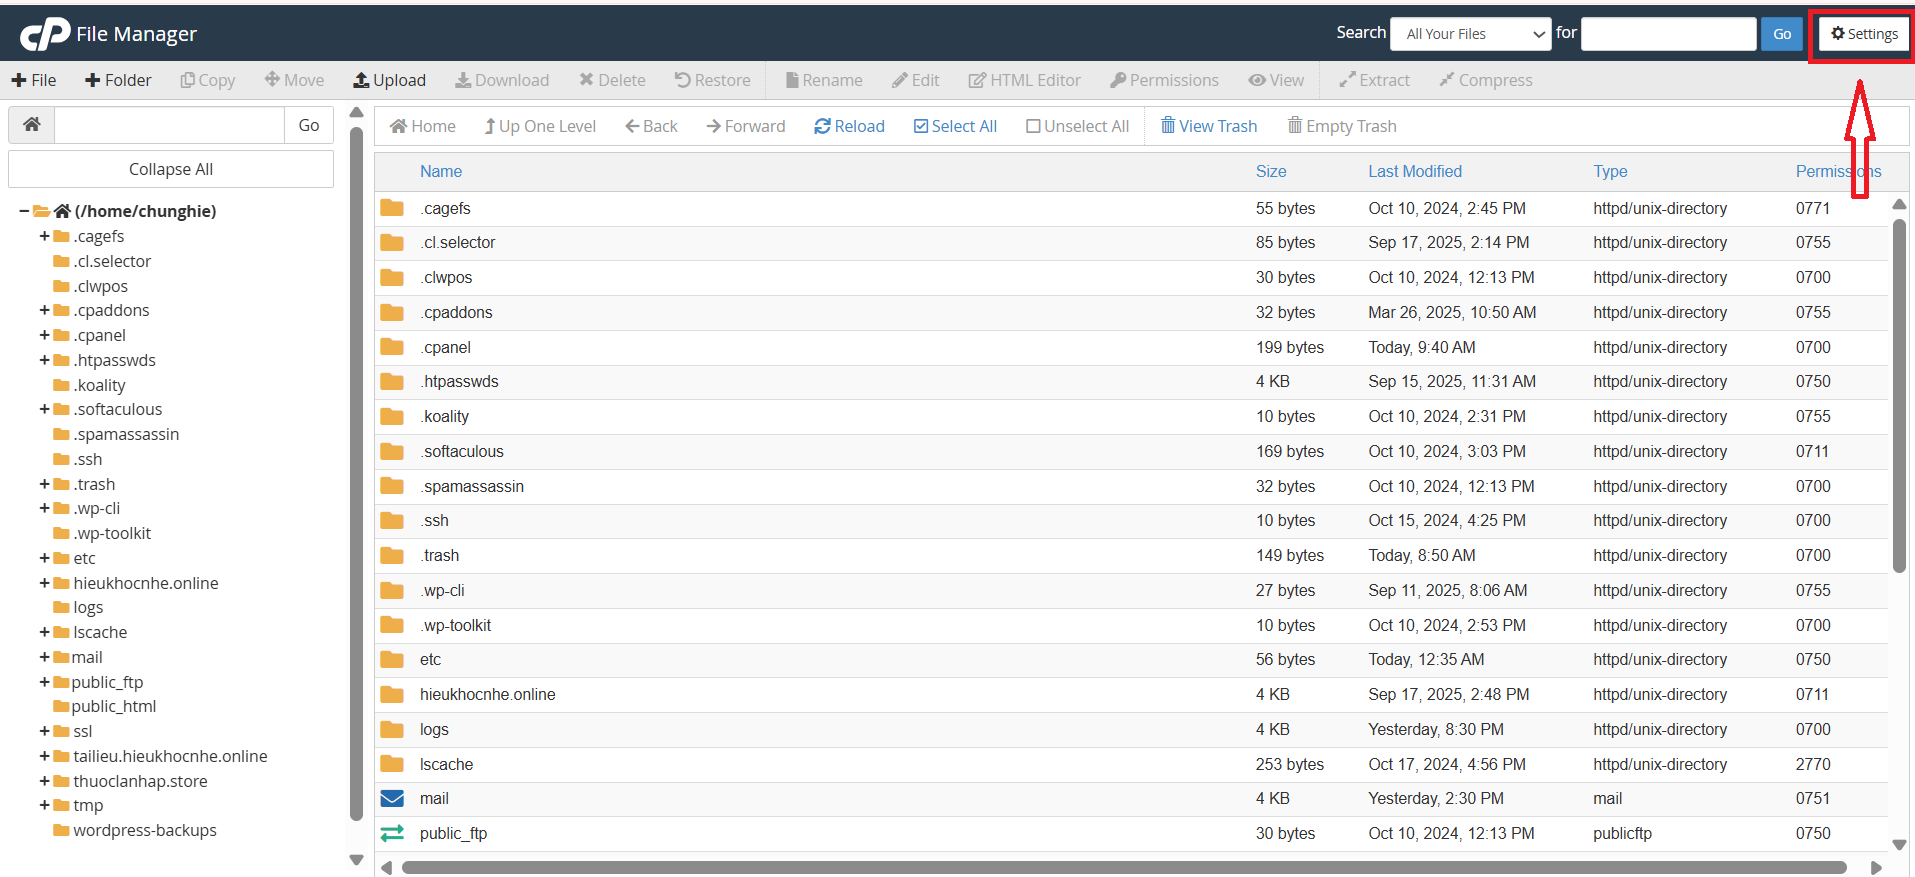Expand the .cagefs tree folder
1915x877 pixels.
(x=44, y=236)
